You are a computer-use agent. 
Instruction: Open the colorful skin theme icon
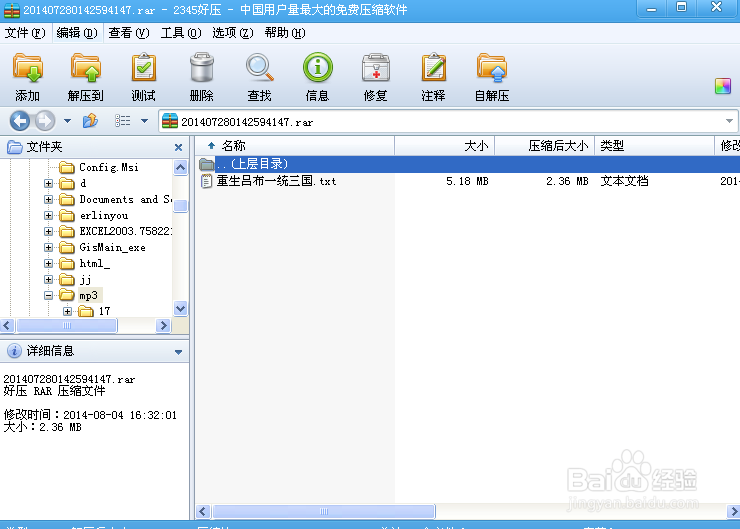[x=723, y=86]
